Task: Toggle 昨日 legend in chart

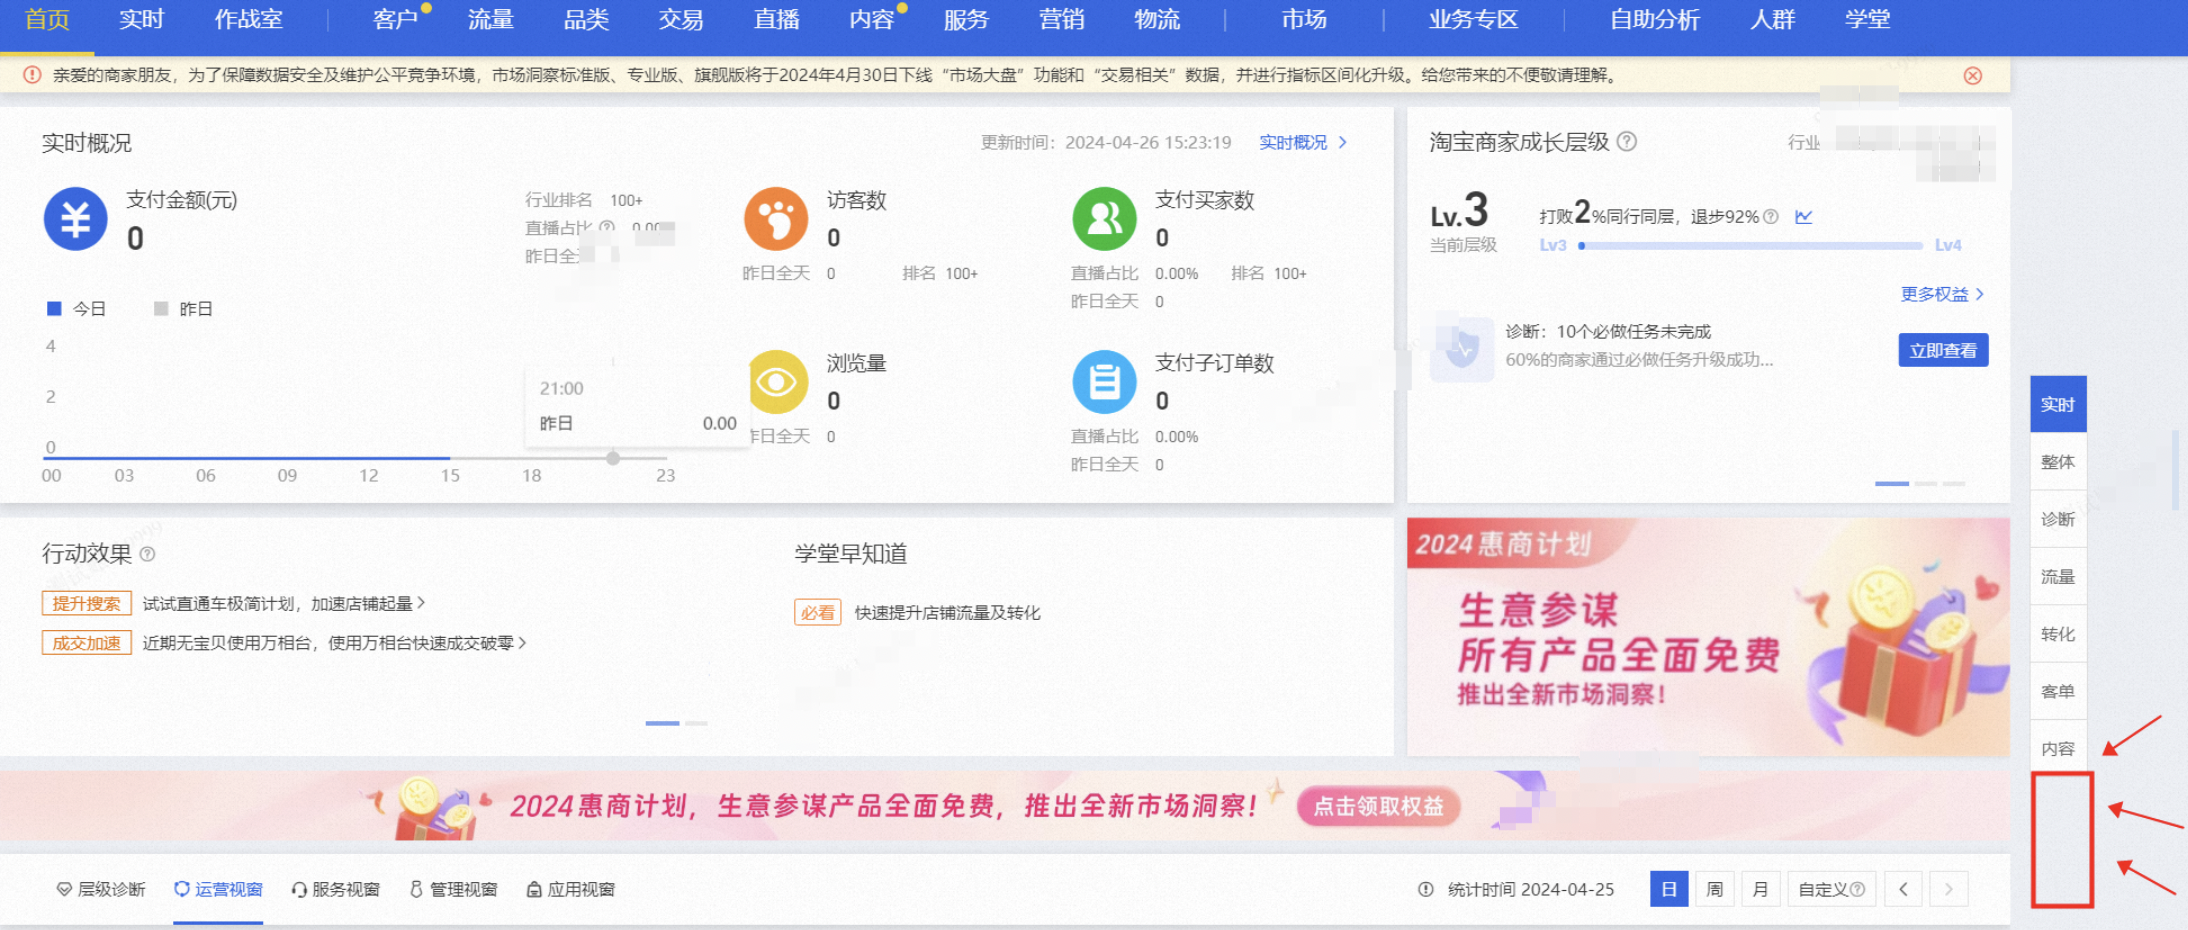Action: [x=183, y=309]
